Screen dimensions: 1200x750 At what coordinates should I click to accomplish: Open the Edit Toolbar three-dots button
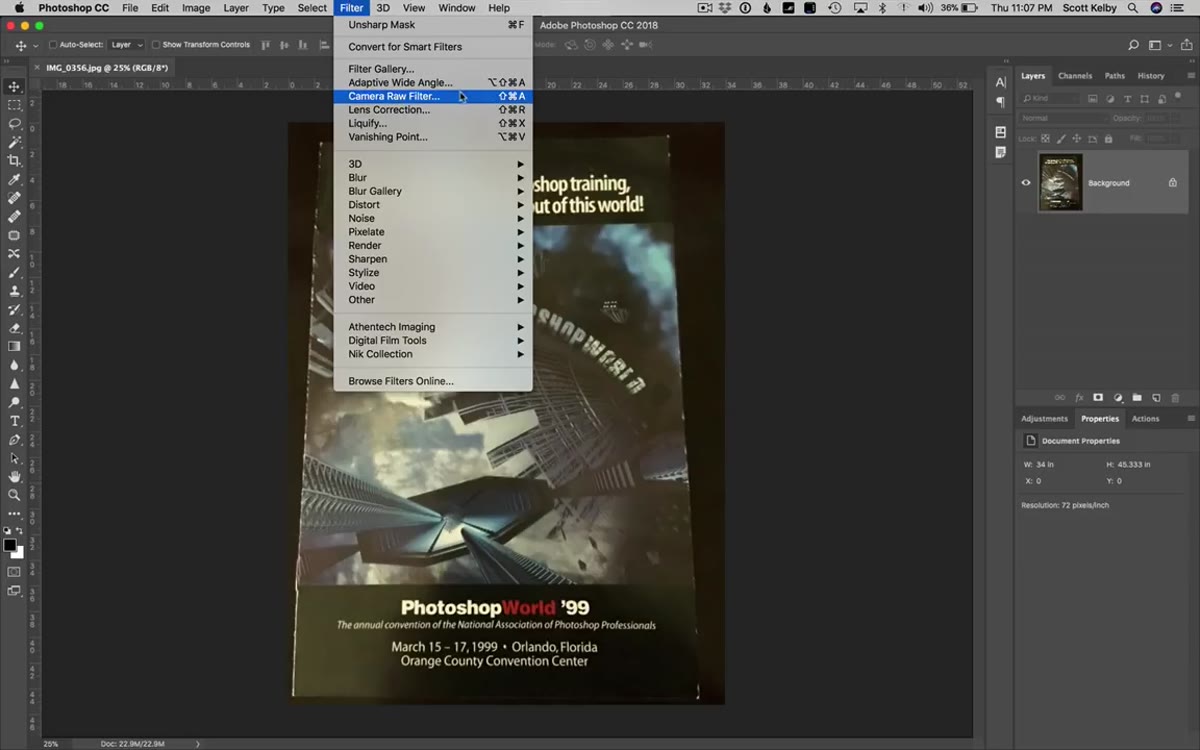(x=14, y=513)
